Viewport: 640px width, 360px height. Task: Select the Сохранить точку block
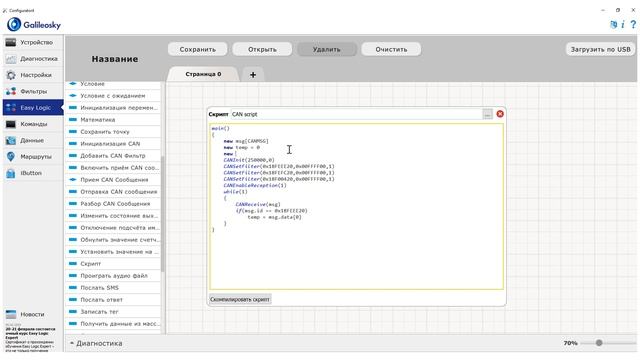[x=113, y=132]
